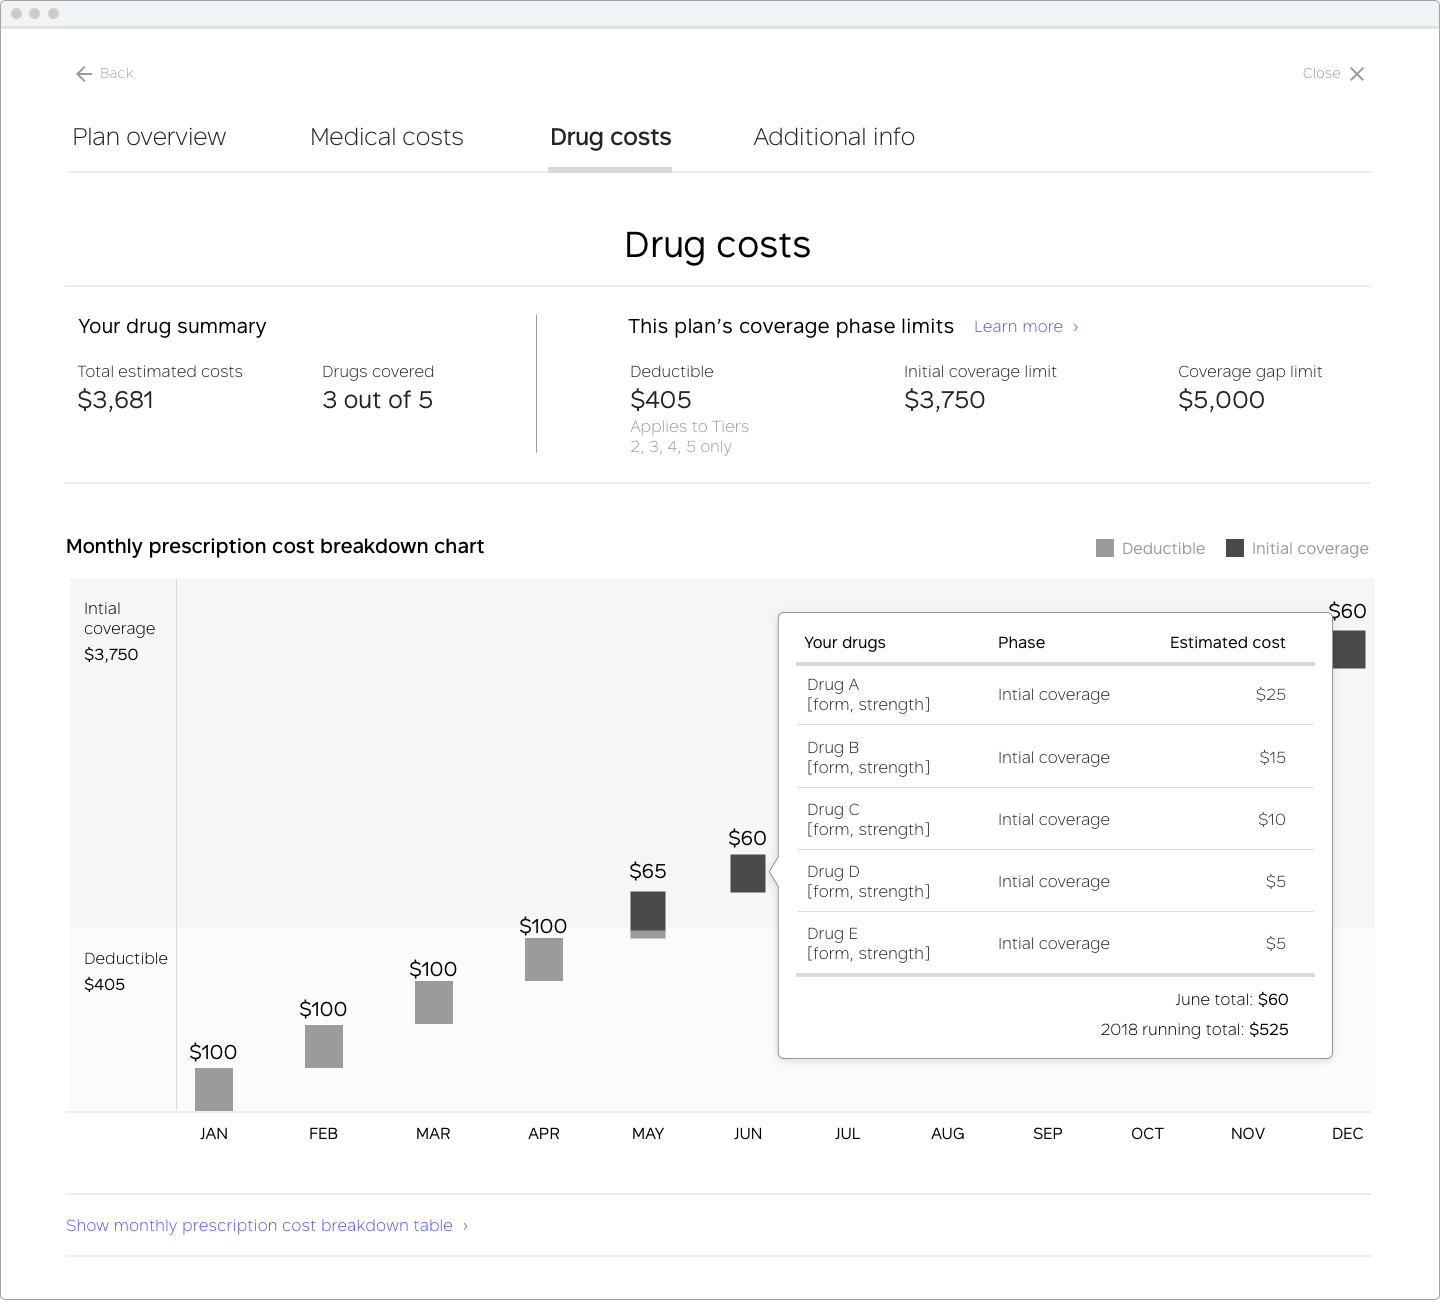The width and height of the screenshot is (1440, 1300).
Task: Click the JAN month label
Action: 214,1134
